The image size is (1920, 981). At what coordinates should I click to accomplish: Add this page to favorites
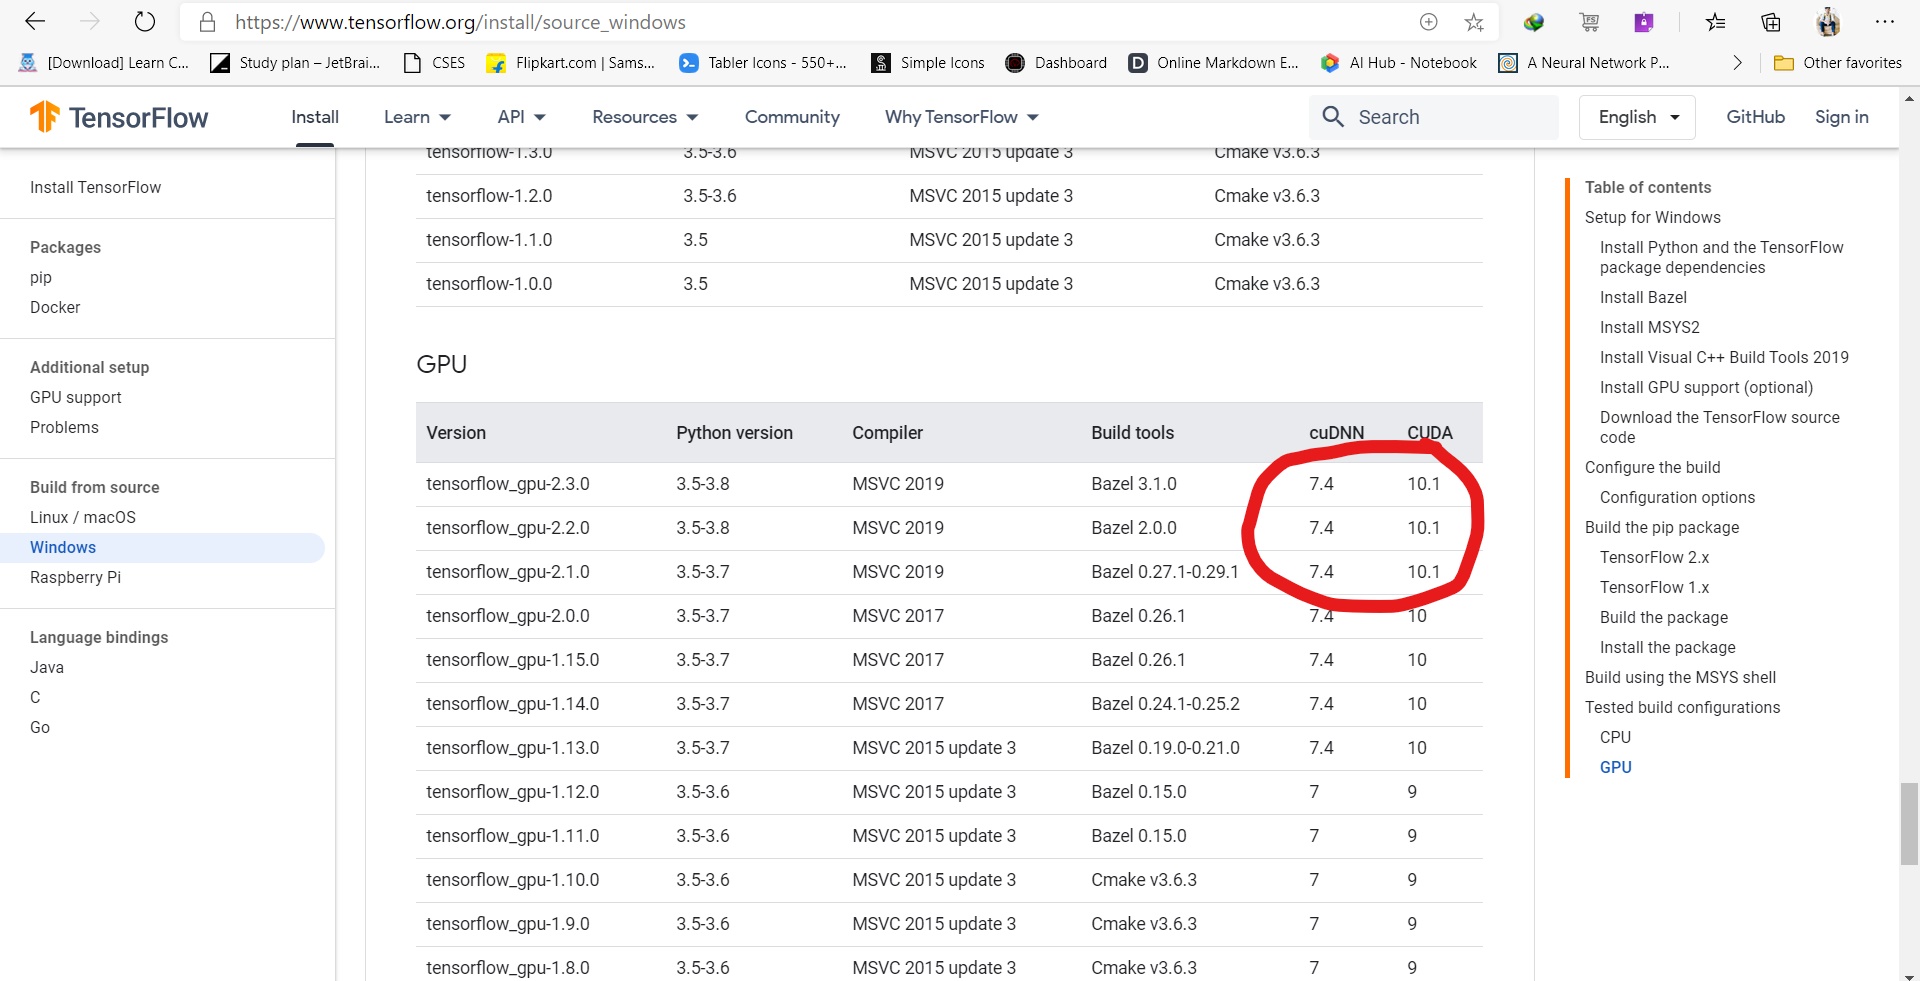pyautogui.click(x=1474, y=21)
